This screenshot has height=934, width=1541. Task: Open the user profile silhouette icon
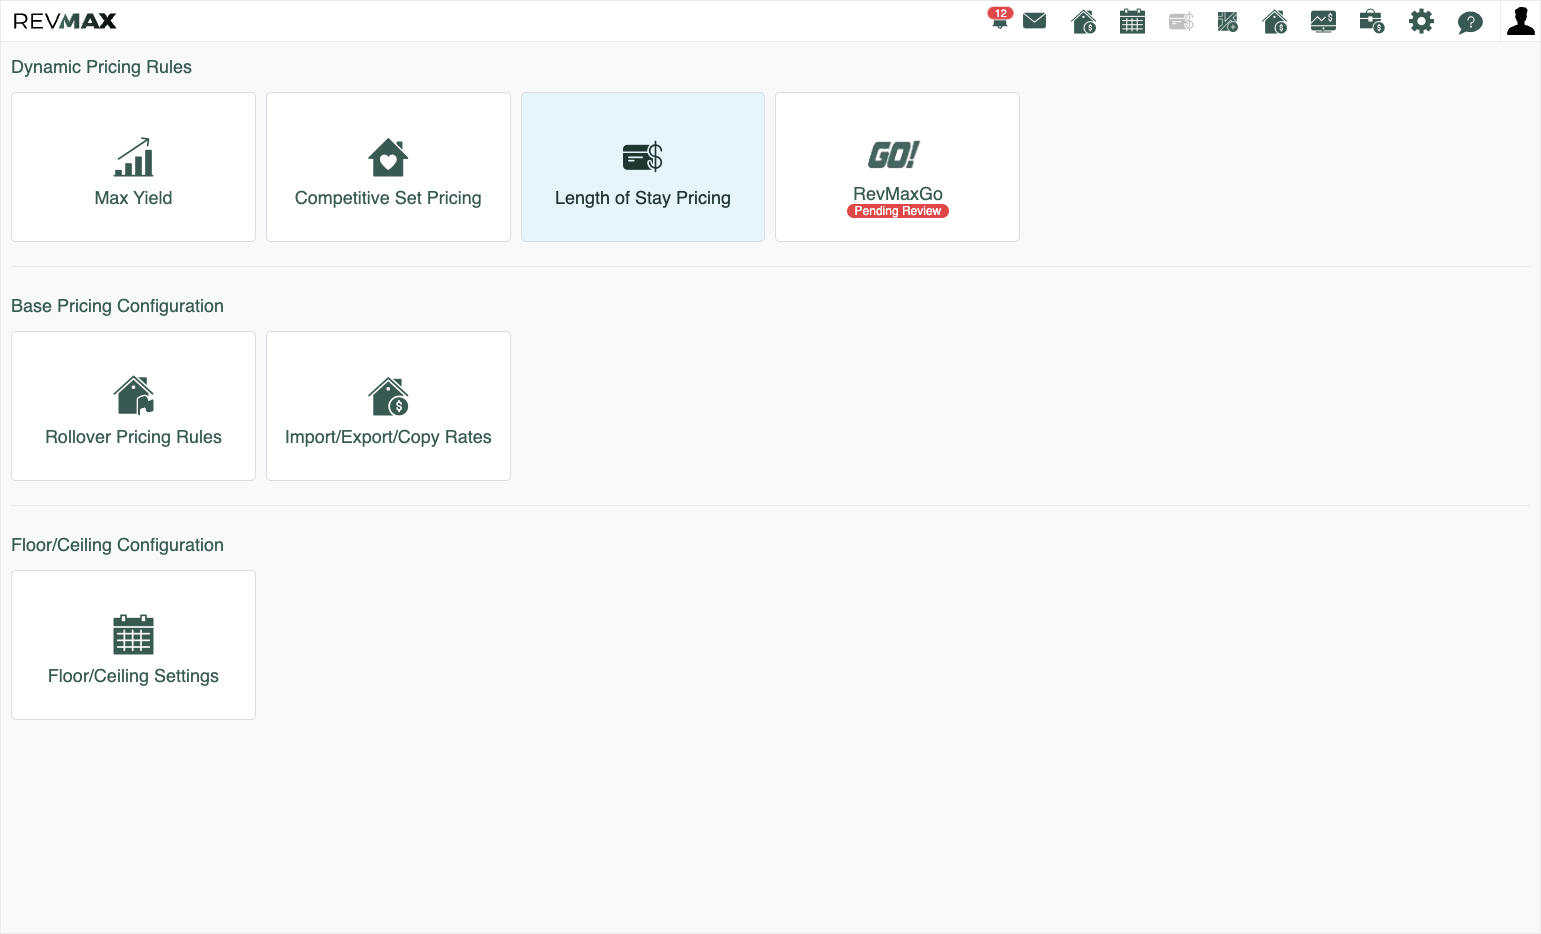point(1521,21)
